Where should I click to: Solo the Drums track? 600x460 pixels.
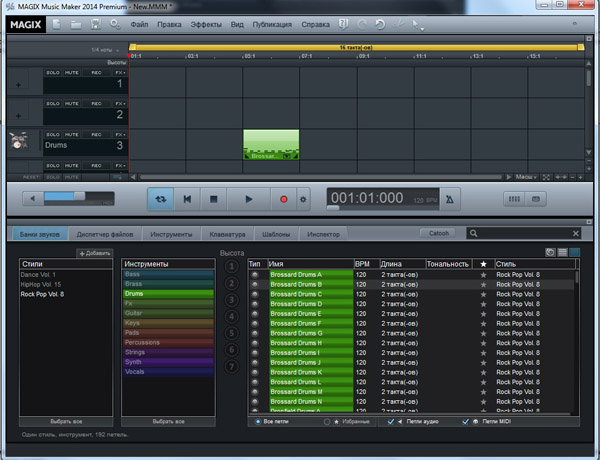(53, 134)
